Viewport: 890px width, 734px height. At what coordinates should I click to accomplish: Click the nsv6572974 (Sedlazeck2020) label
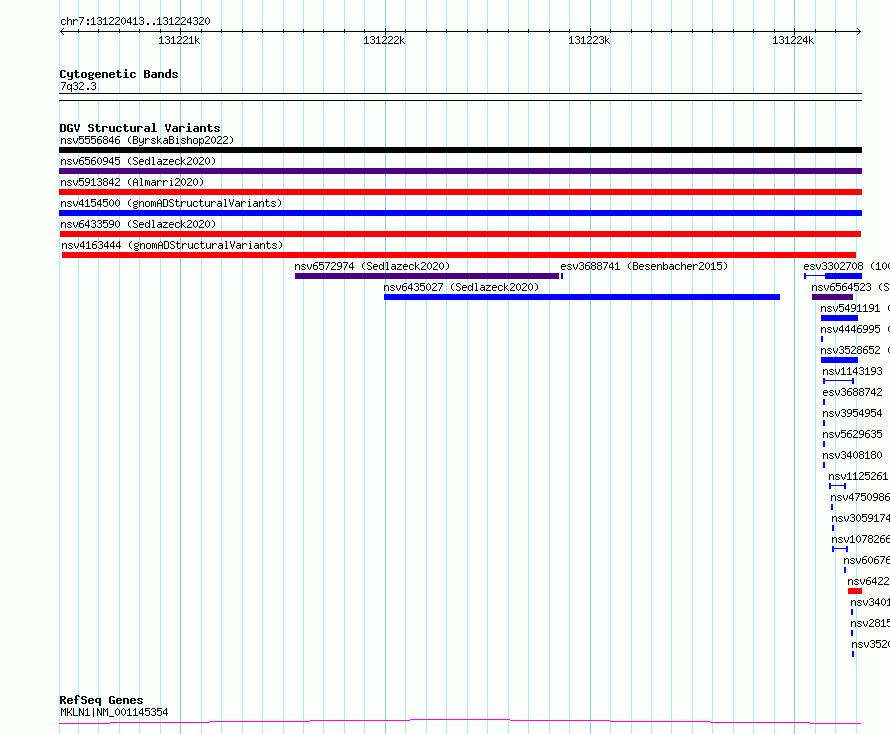[x=372, y=266]
